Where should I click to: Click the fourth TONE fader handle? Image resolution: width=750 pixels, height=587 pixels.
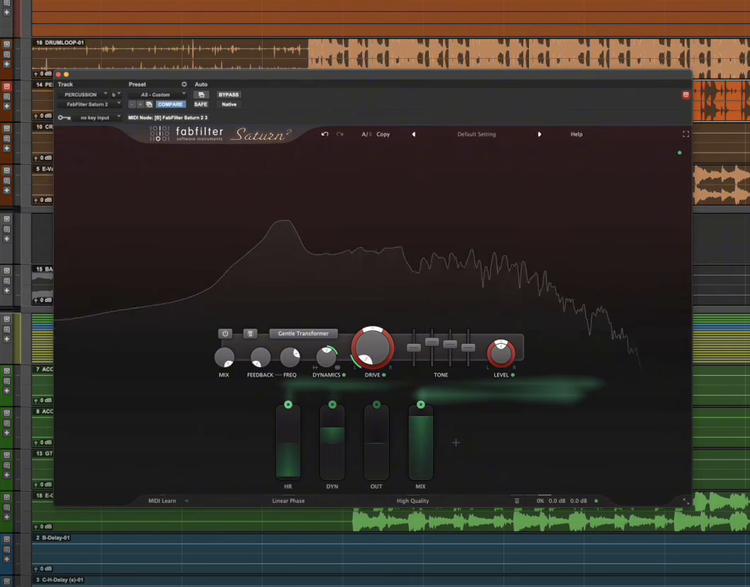(468, 347)
